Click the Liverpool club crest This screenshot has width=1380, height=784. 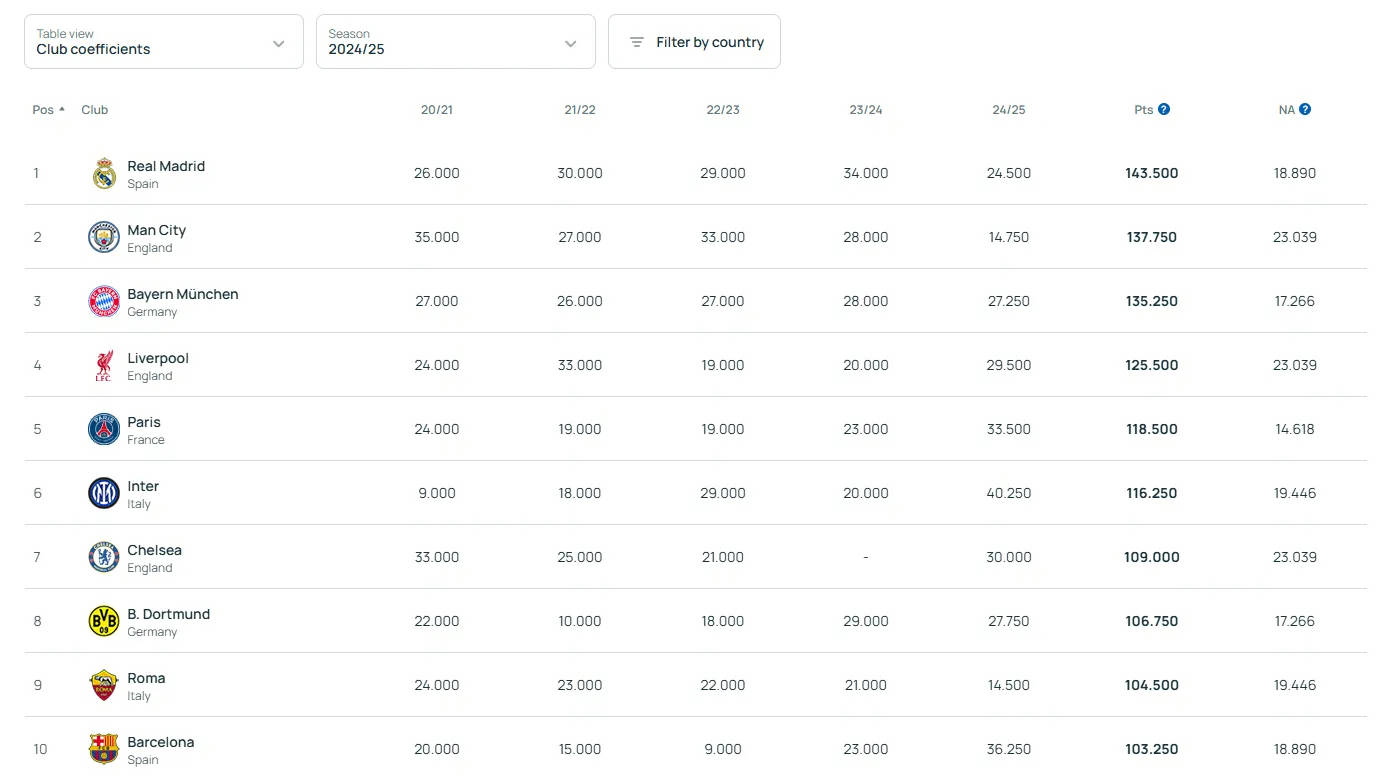104,365
